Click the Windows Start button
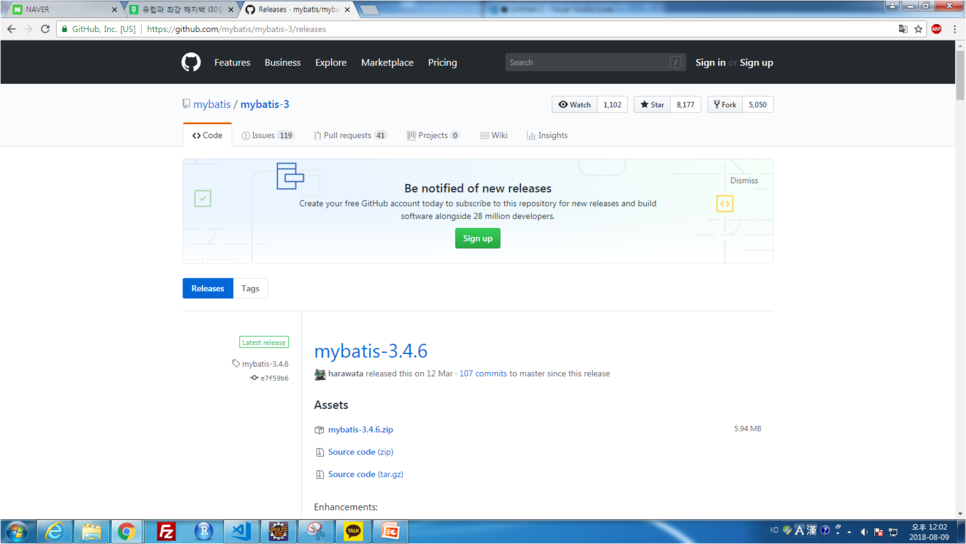Screen dimensions: 966x544 point(17,531)
